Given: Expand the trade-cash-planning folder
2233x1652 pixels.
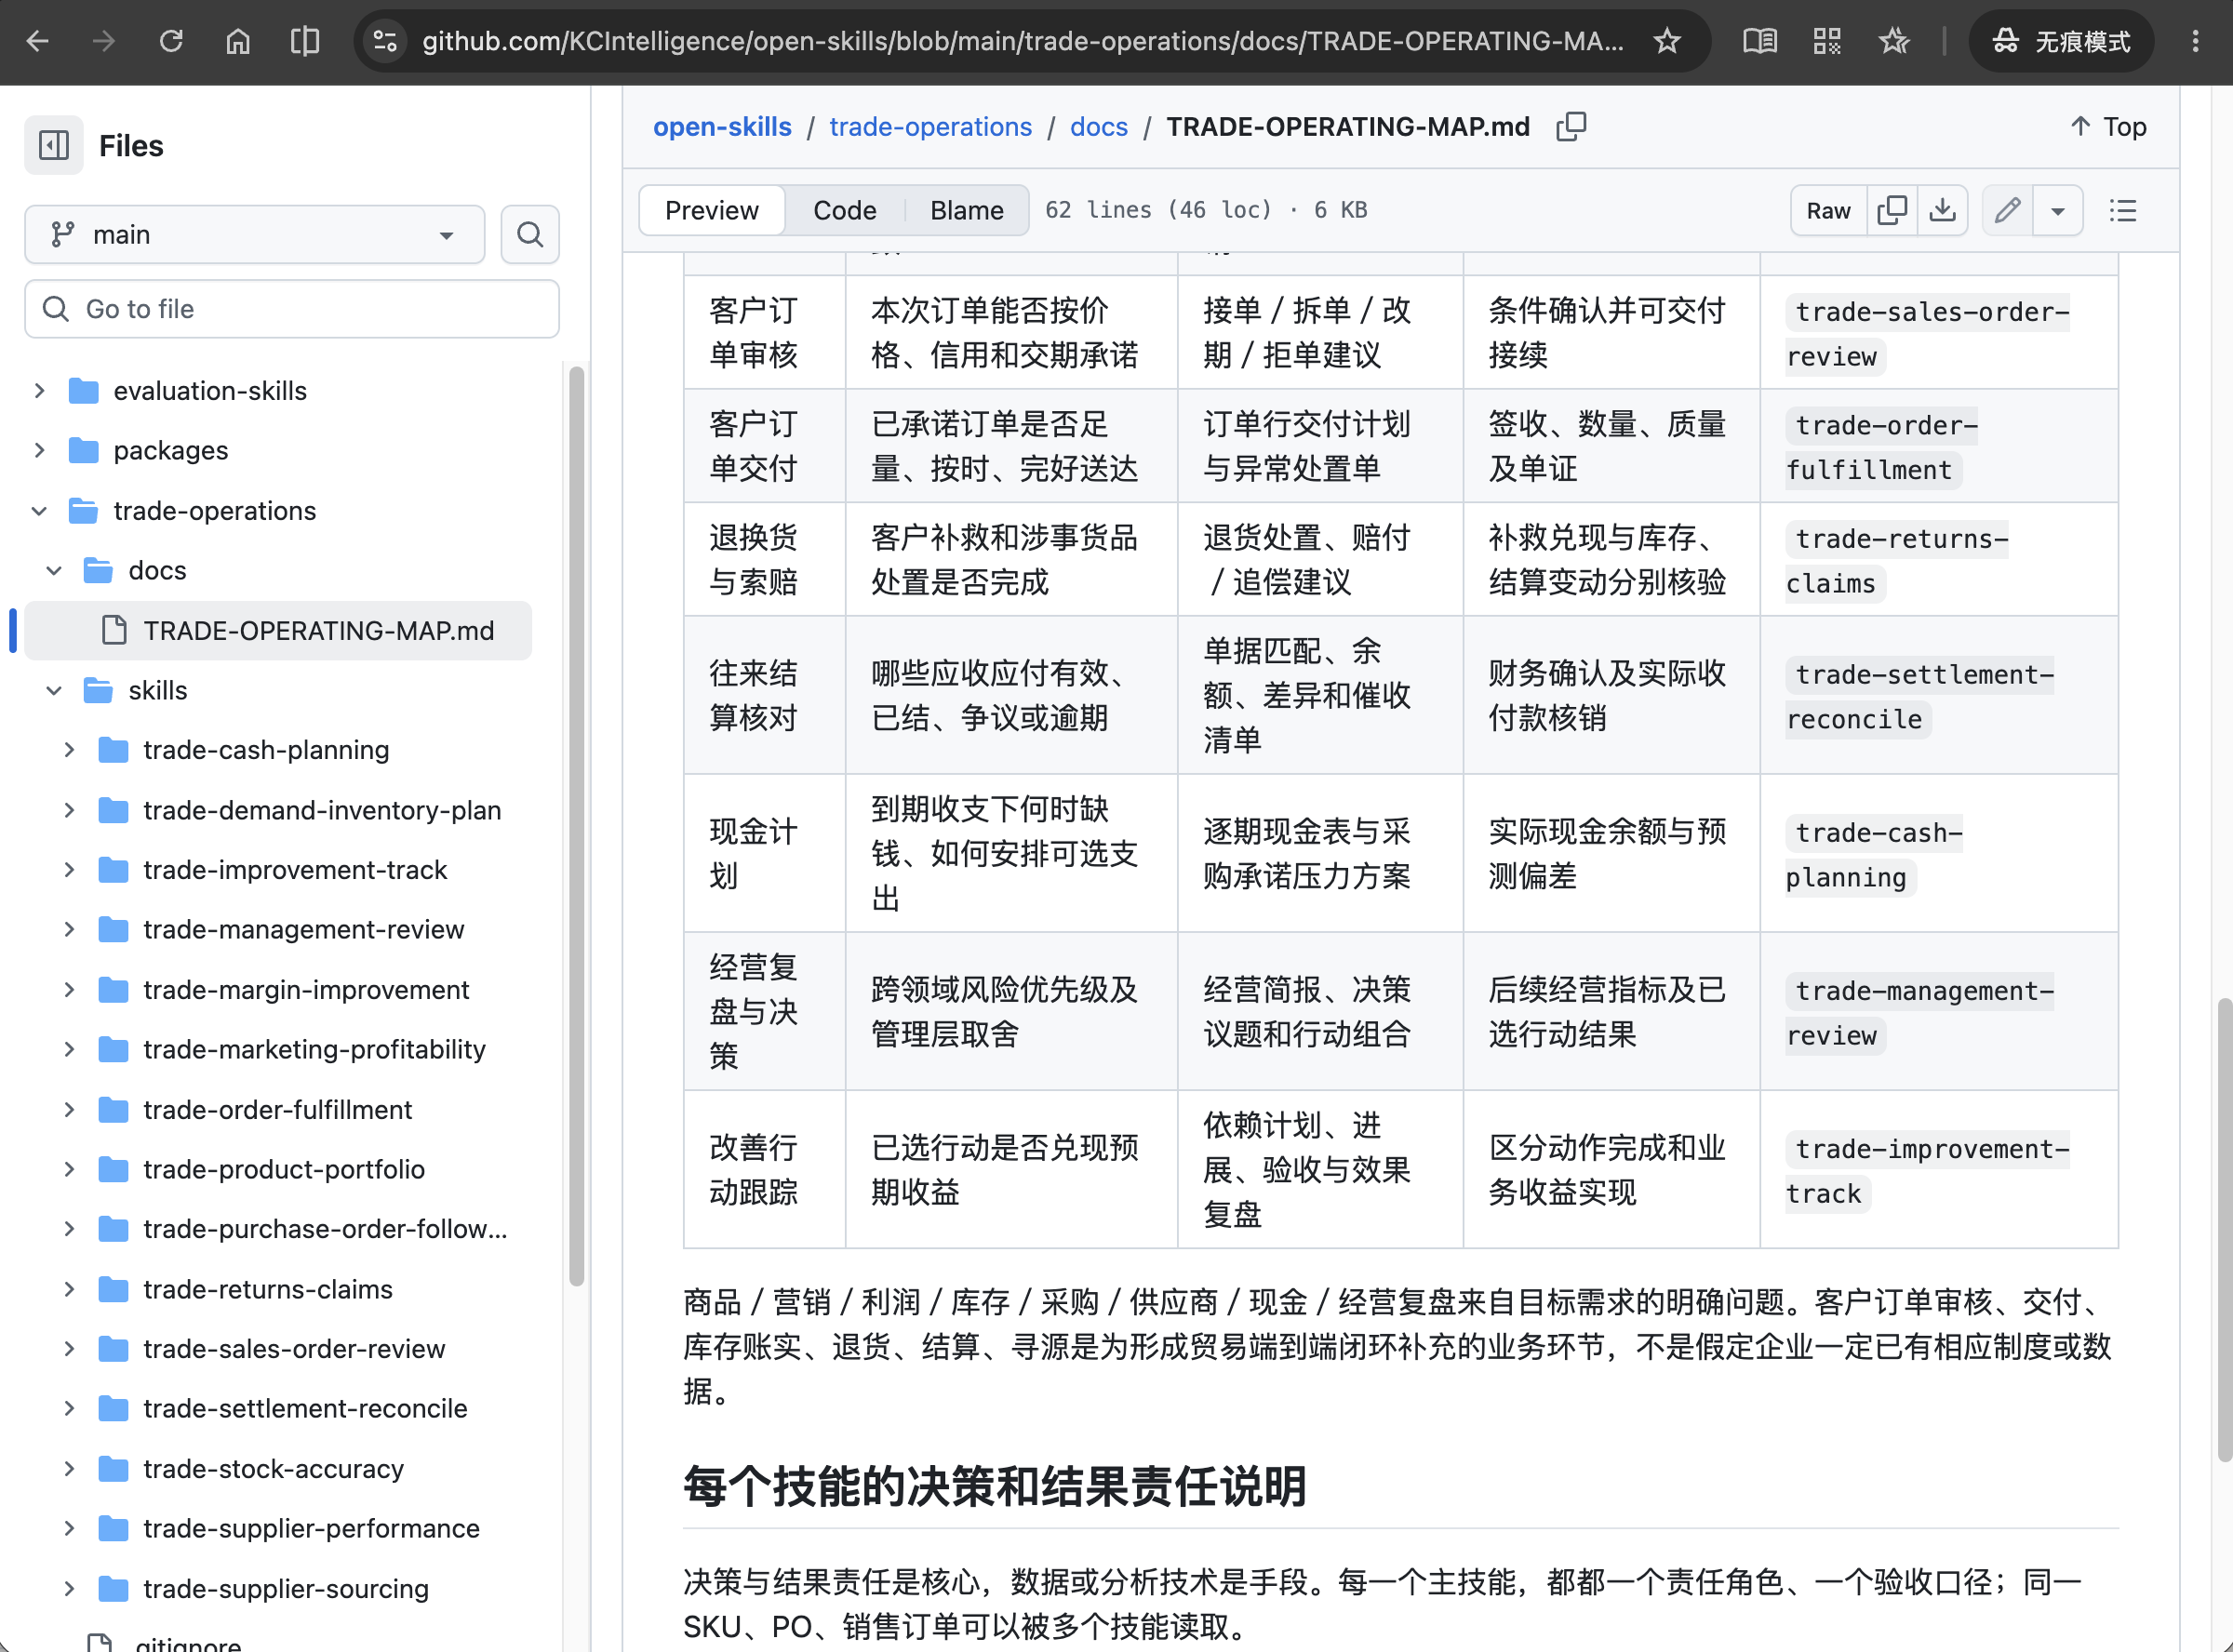Looking at the screenshot, I should click(70, 750).
